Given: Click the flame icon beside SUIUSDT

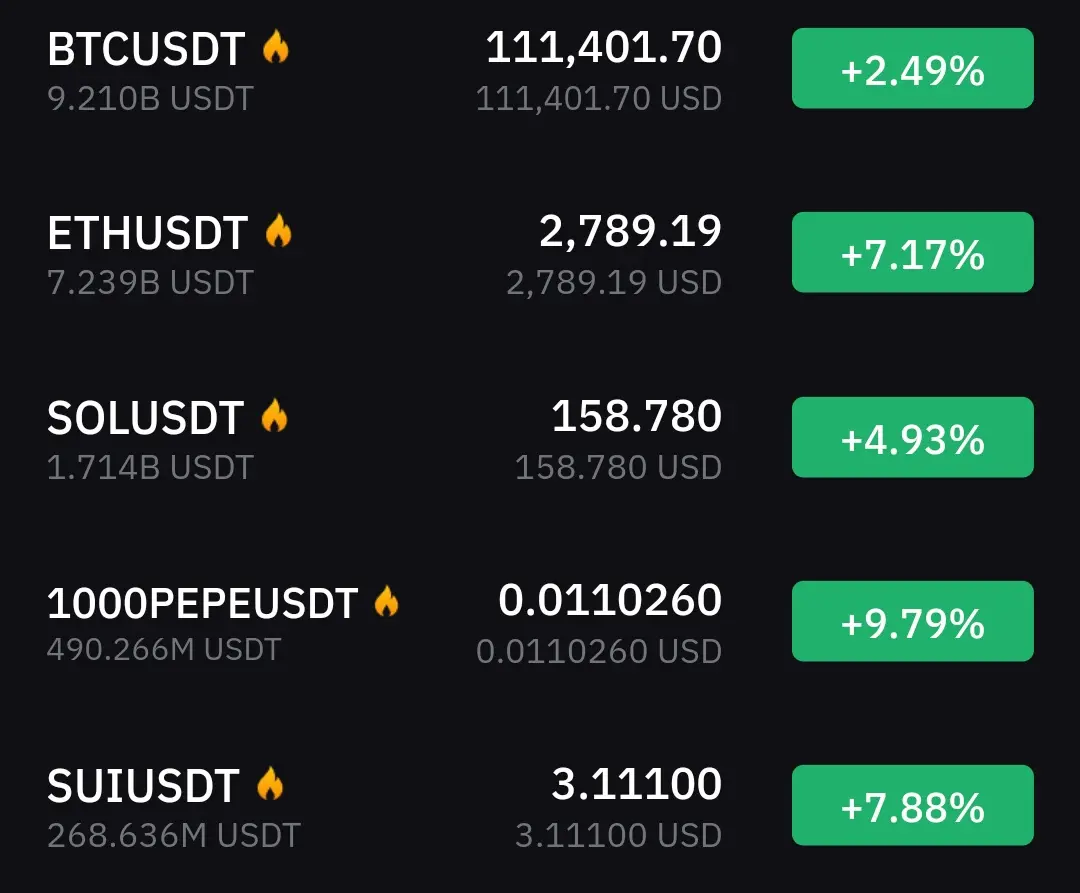Looking at the screenshot, I should click(x=270, y=784).
